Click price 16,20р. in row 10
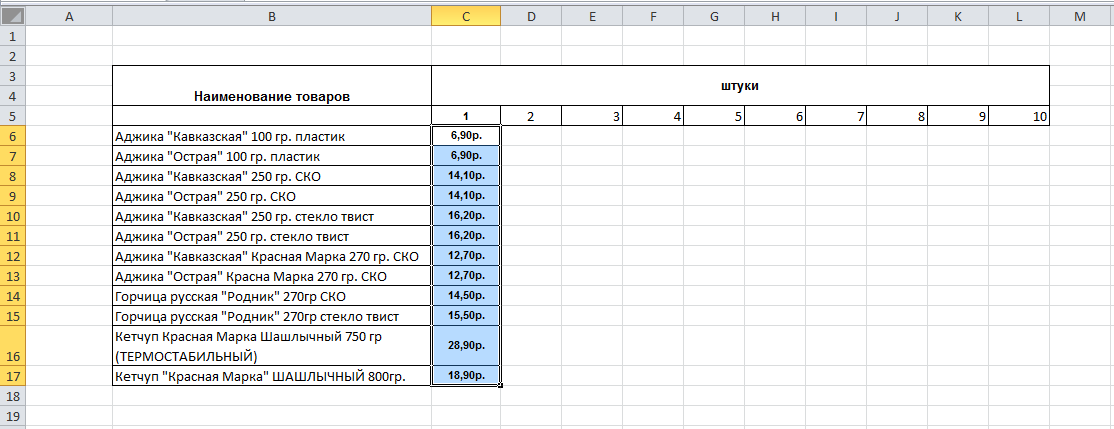Viewport: 1114px width, 429px height. (x=466, y=216)
